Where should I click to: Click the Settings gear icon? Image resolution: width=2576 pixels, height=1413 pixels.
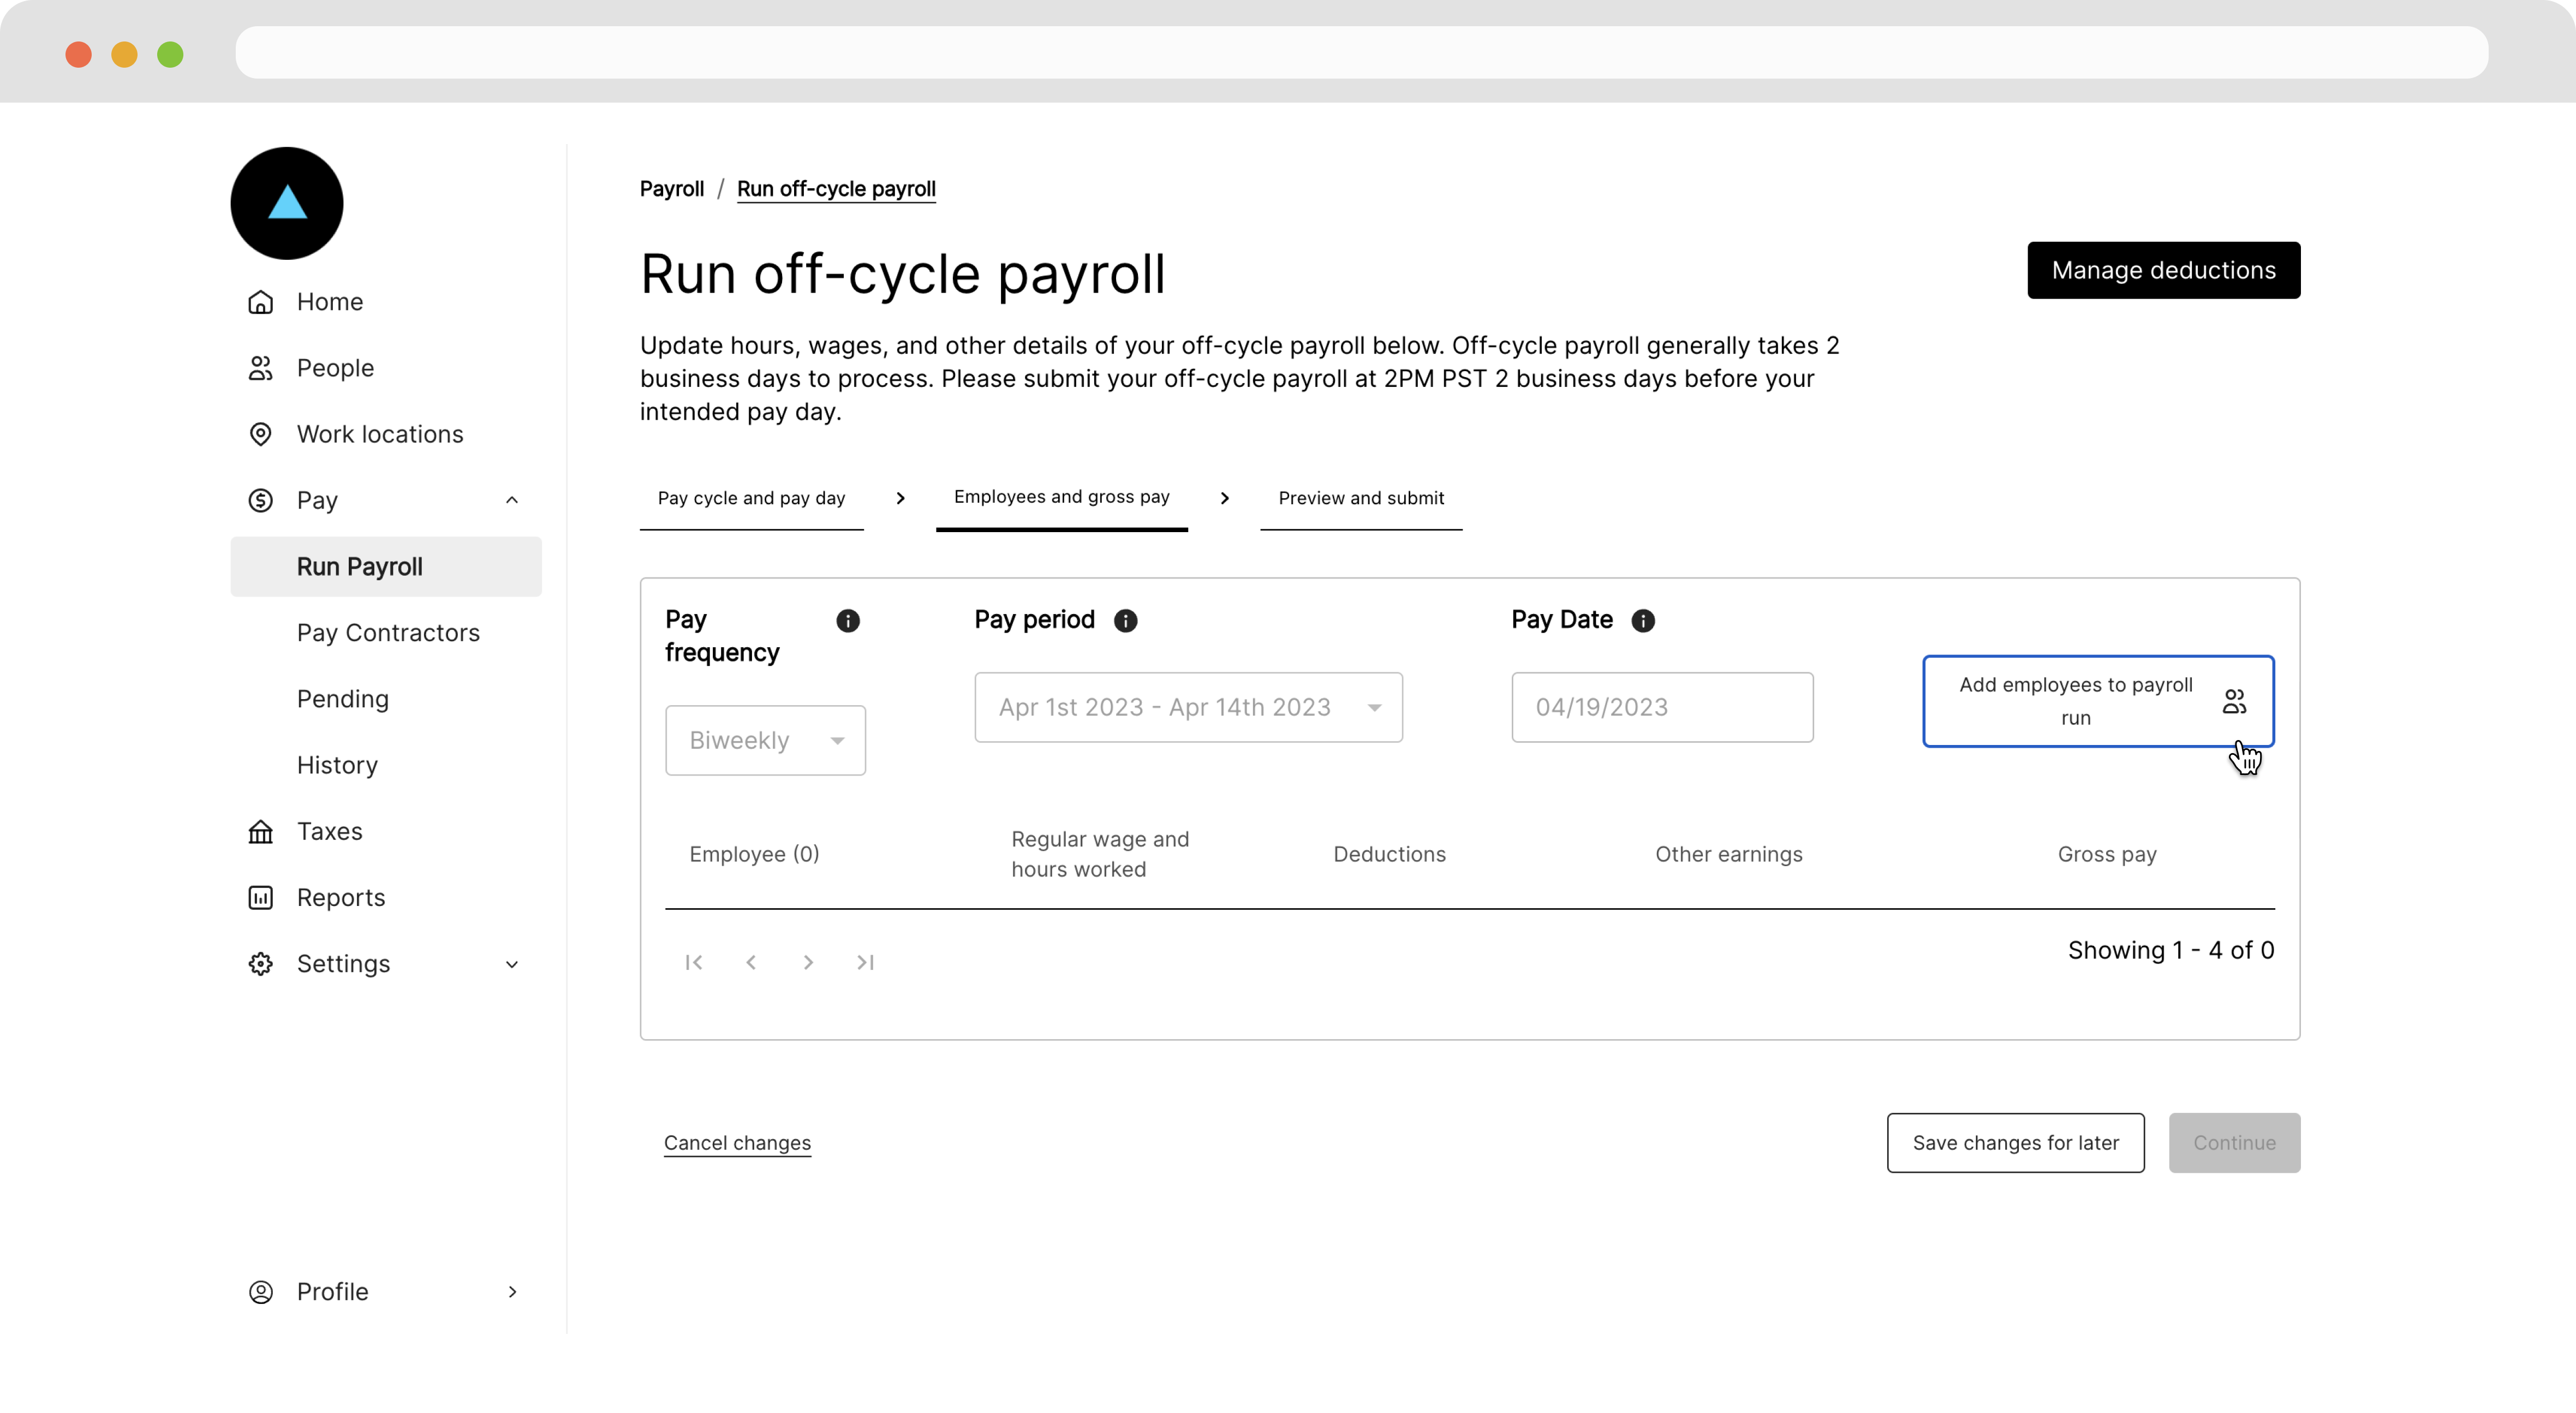point(260,963)
